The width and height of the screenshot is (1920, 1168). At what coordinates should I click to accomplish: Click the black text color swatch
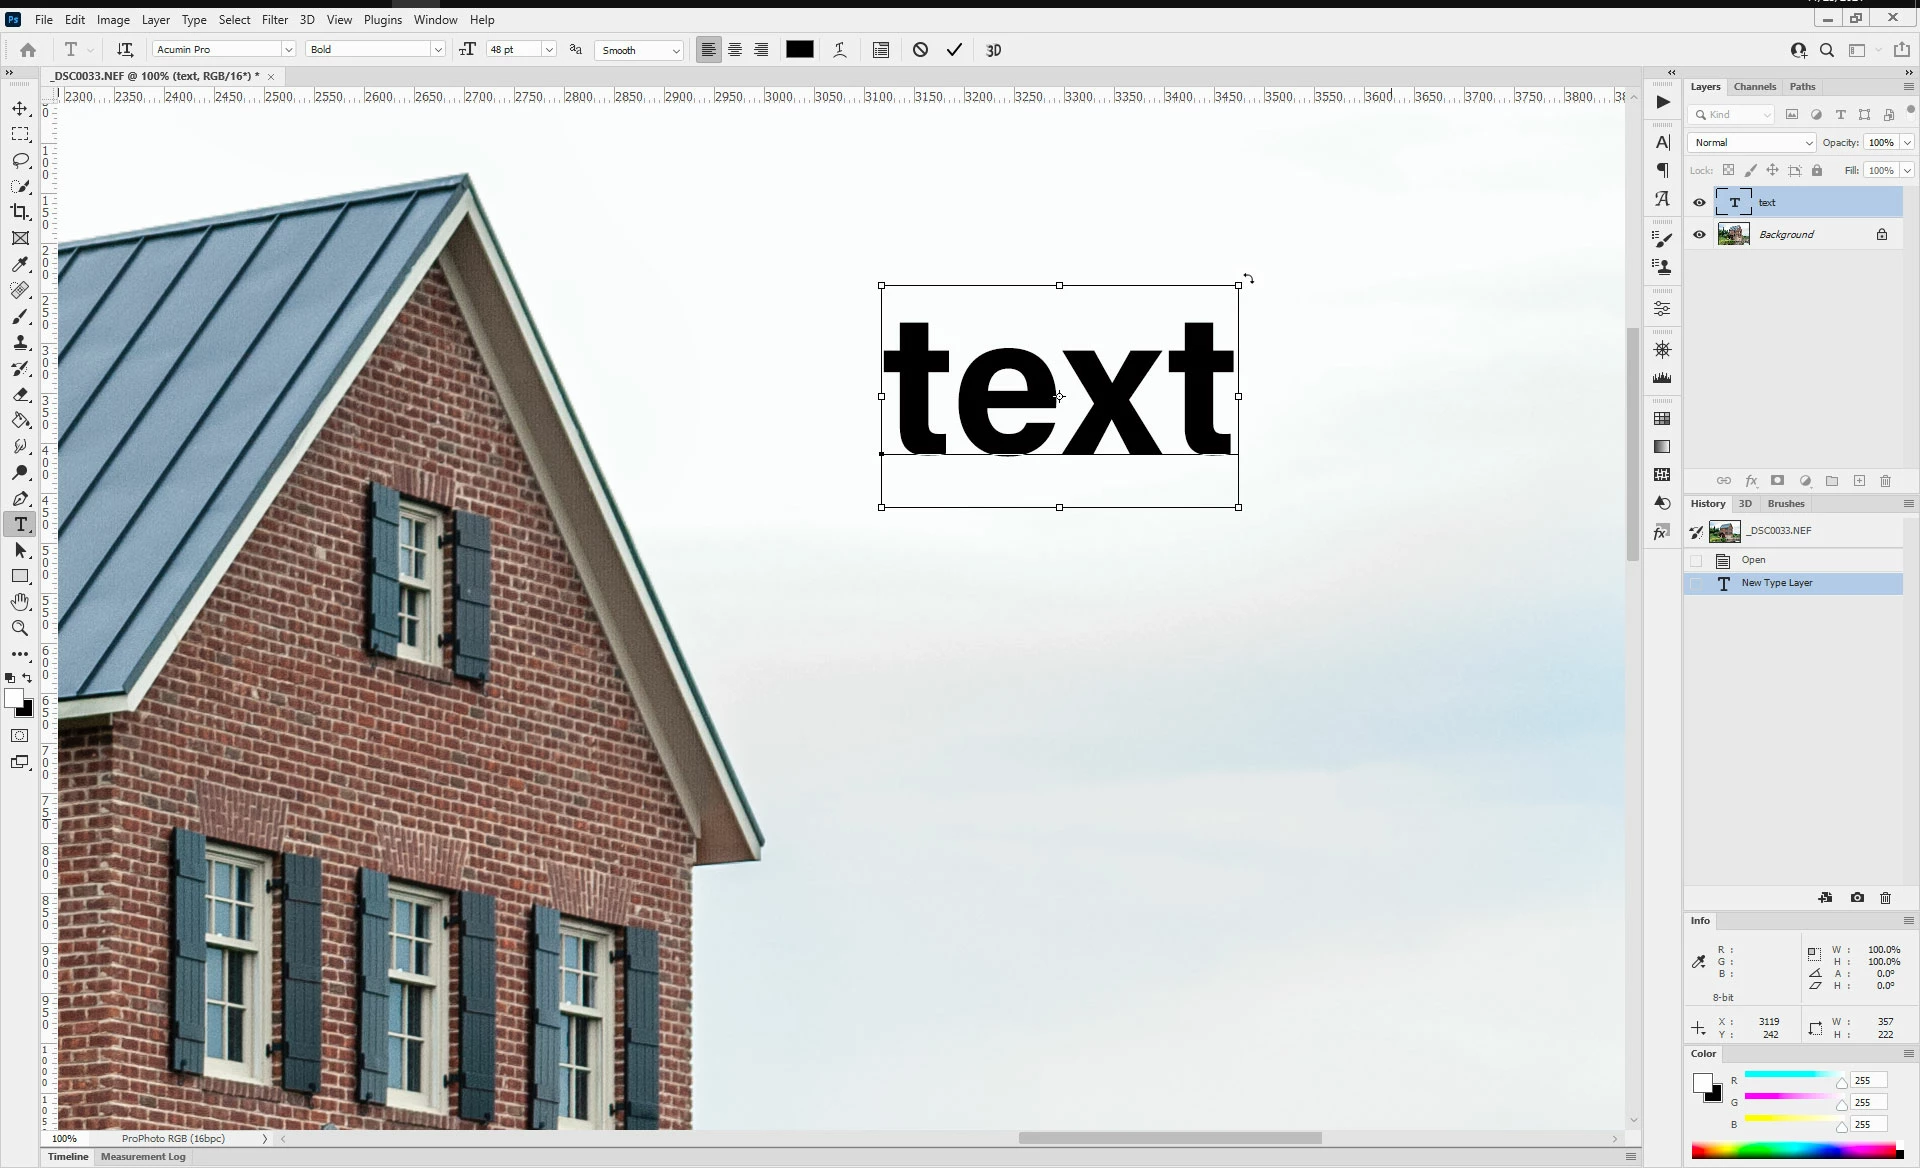799,50
